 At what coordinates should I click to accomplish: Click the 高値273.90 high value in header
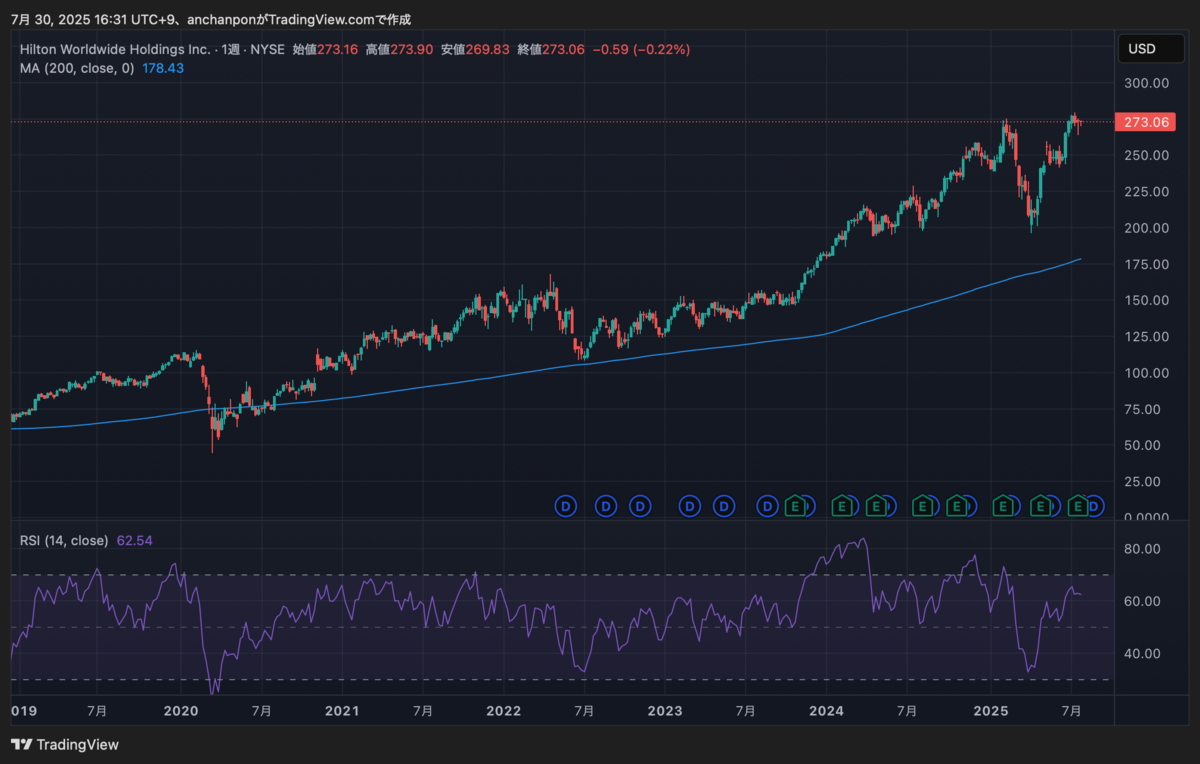point(399,49)
